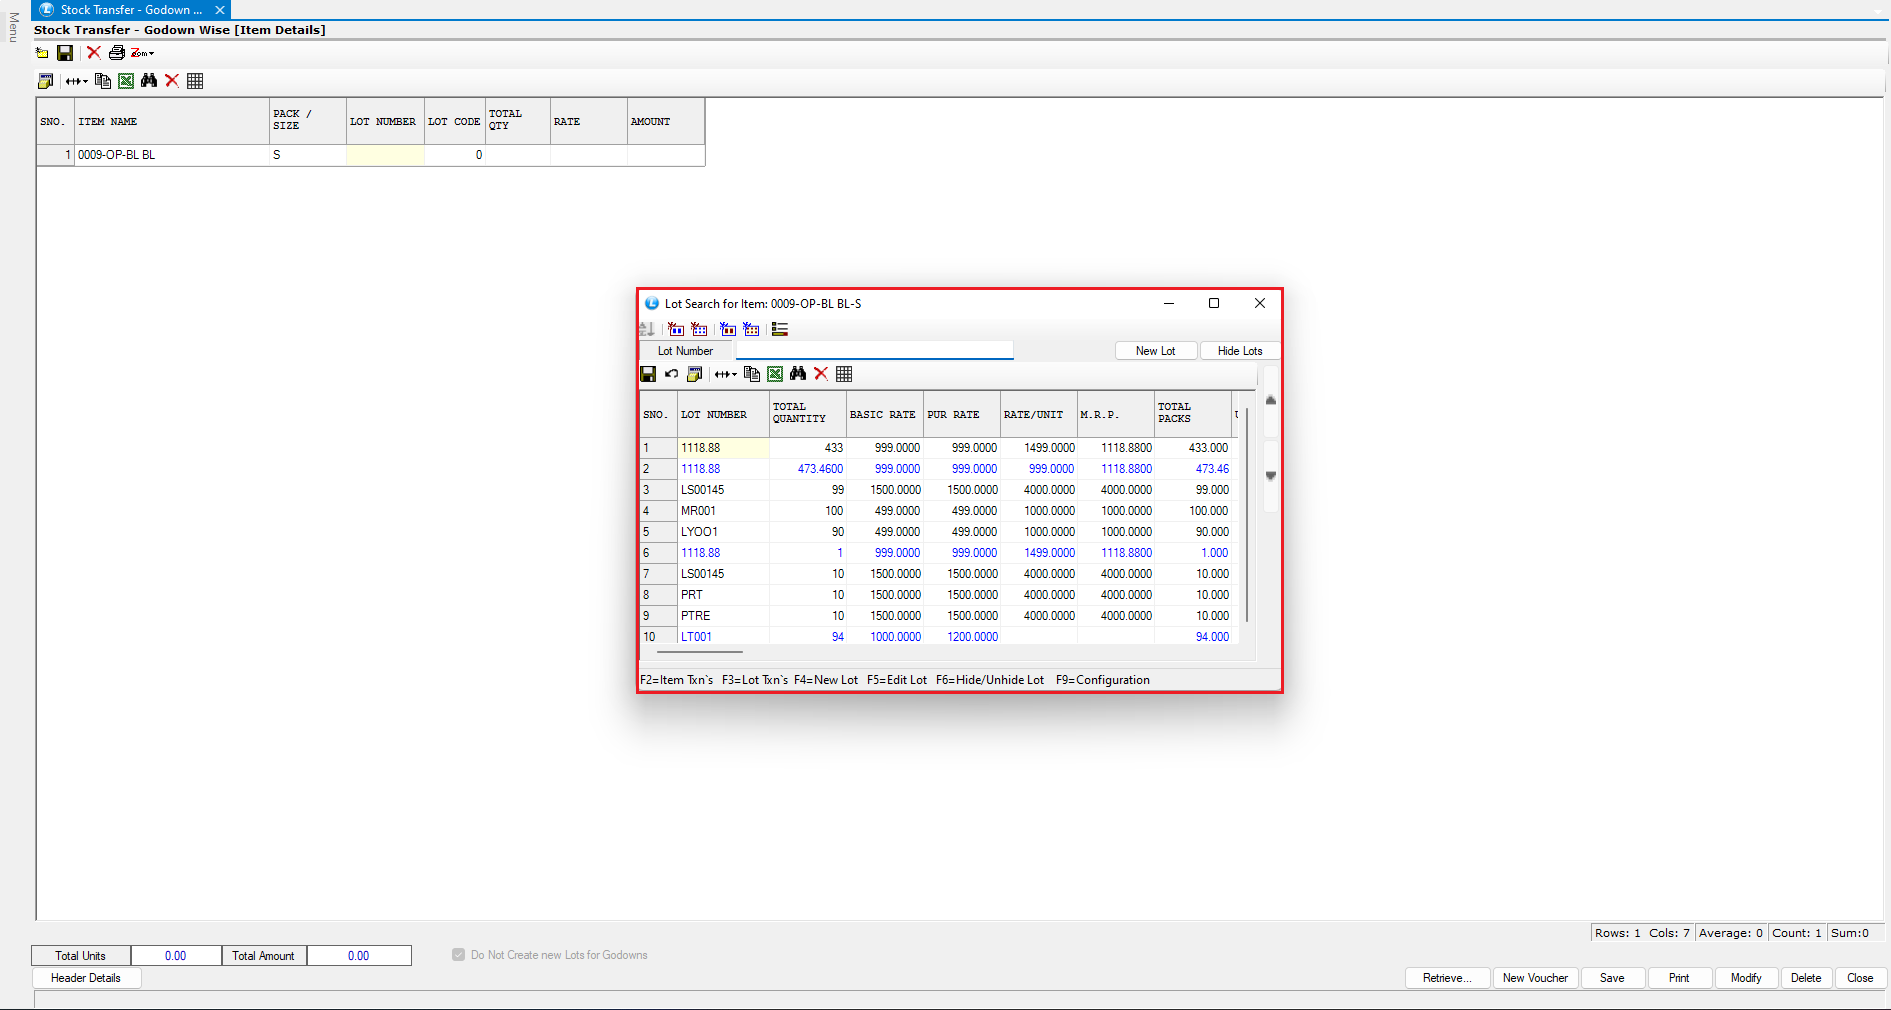Click red X delete icon in Lot Search toolbar
Image resolution: width=1891 pixels, height=1010 pixels.
(821, 374)
